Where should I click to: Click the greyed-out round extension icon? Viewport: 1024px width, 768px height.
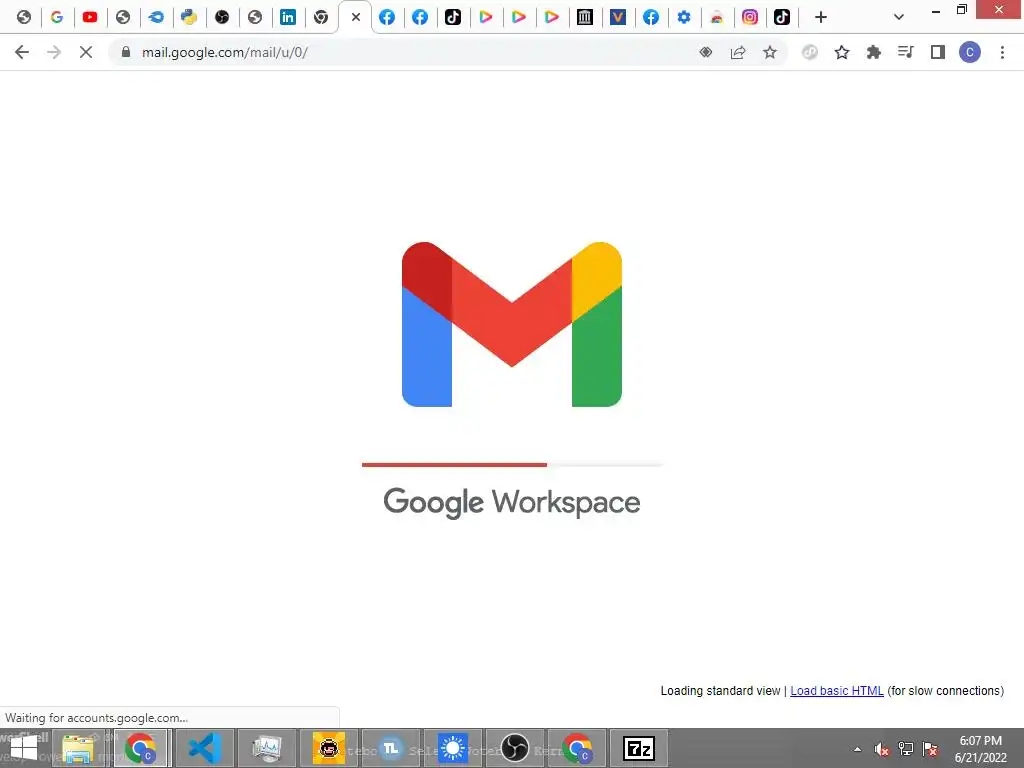point(810,52)
